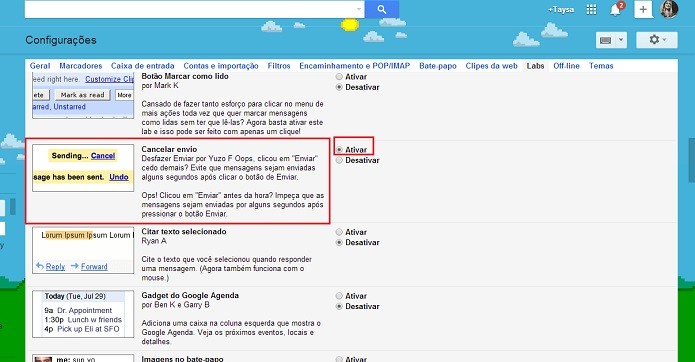
Task: Select the Labs tab
Action: click(535, 66)
